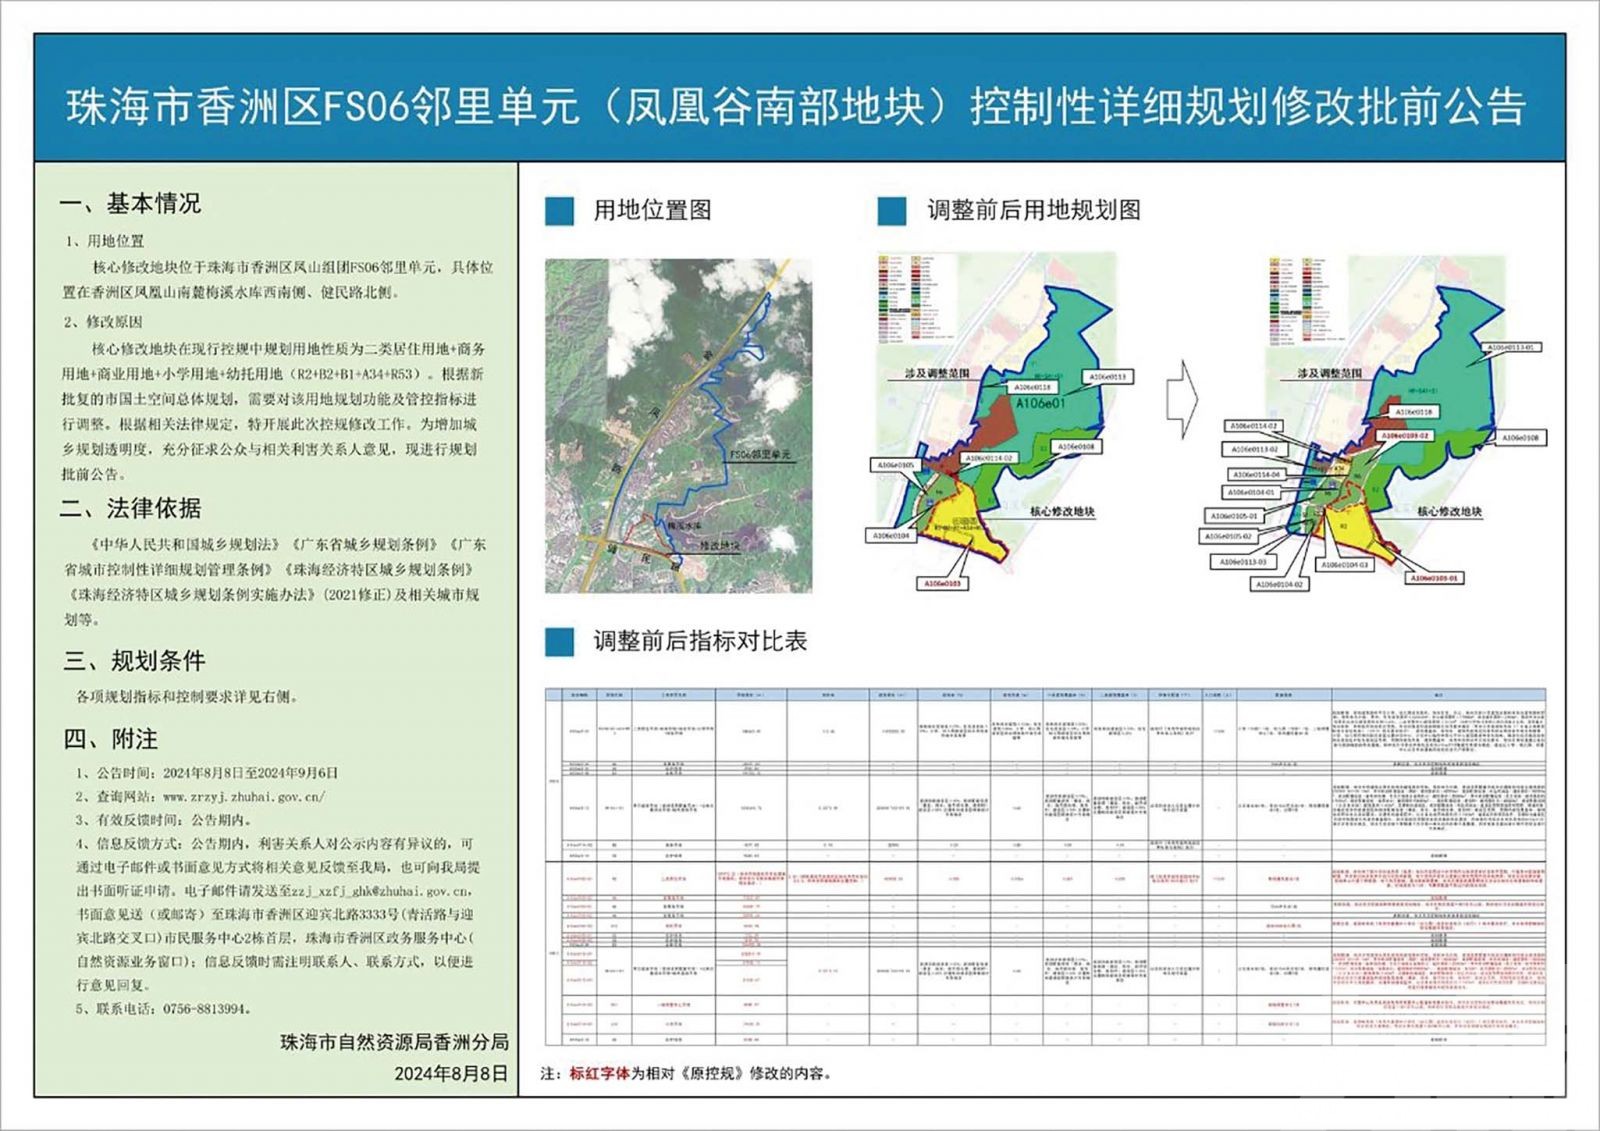Click the section title 调整前后指标对比表

(700, 642)
